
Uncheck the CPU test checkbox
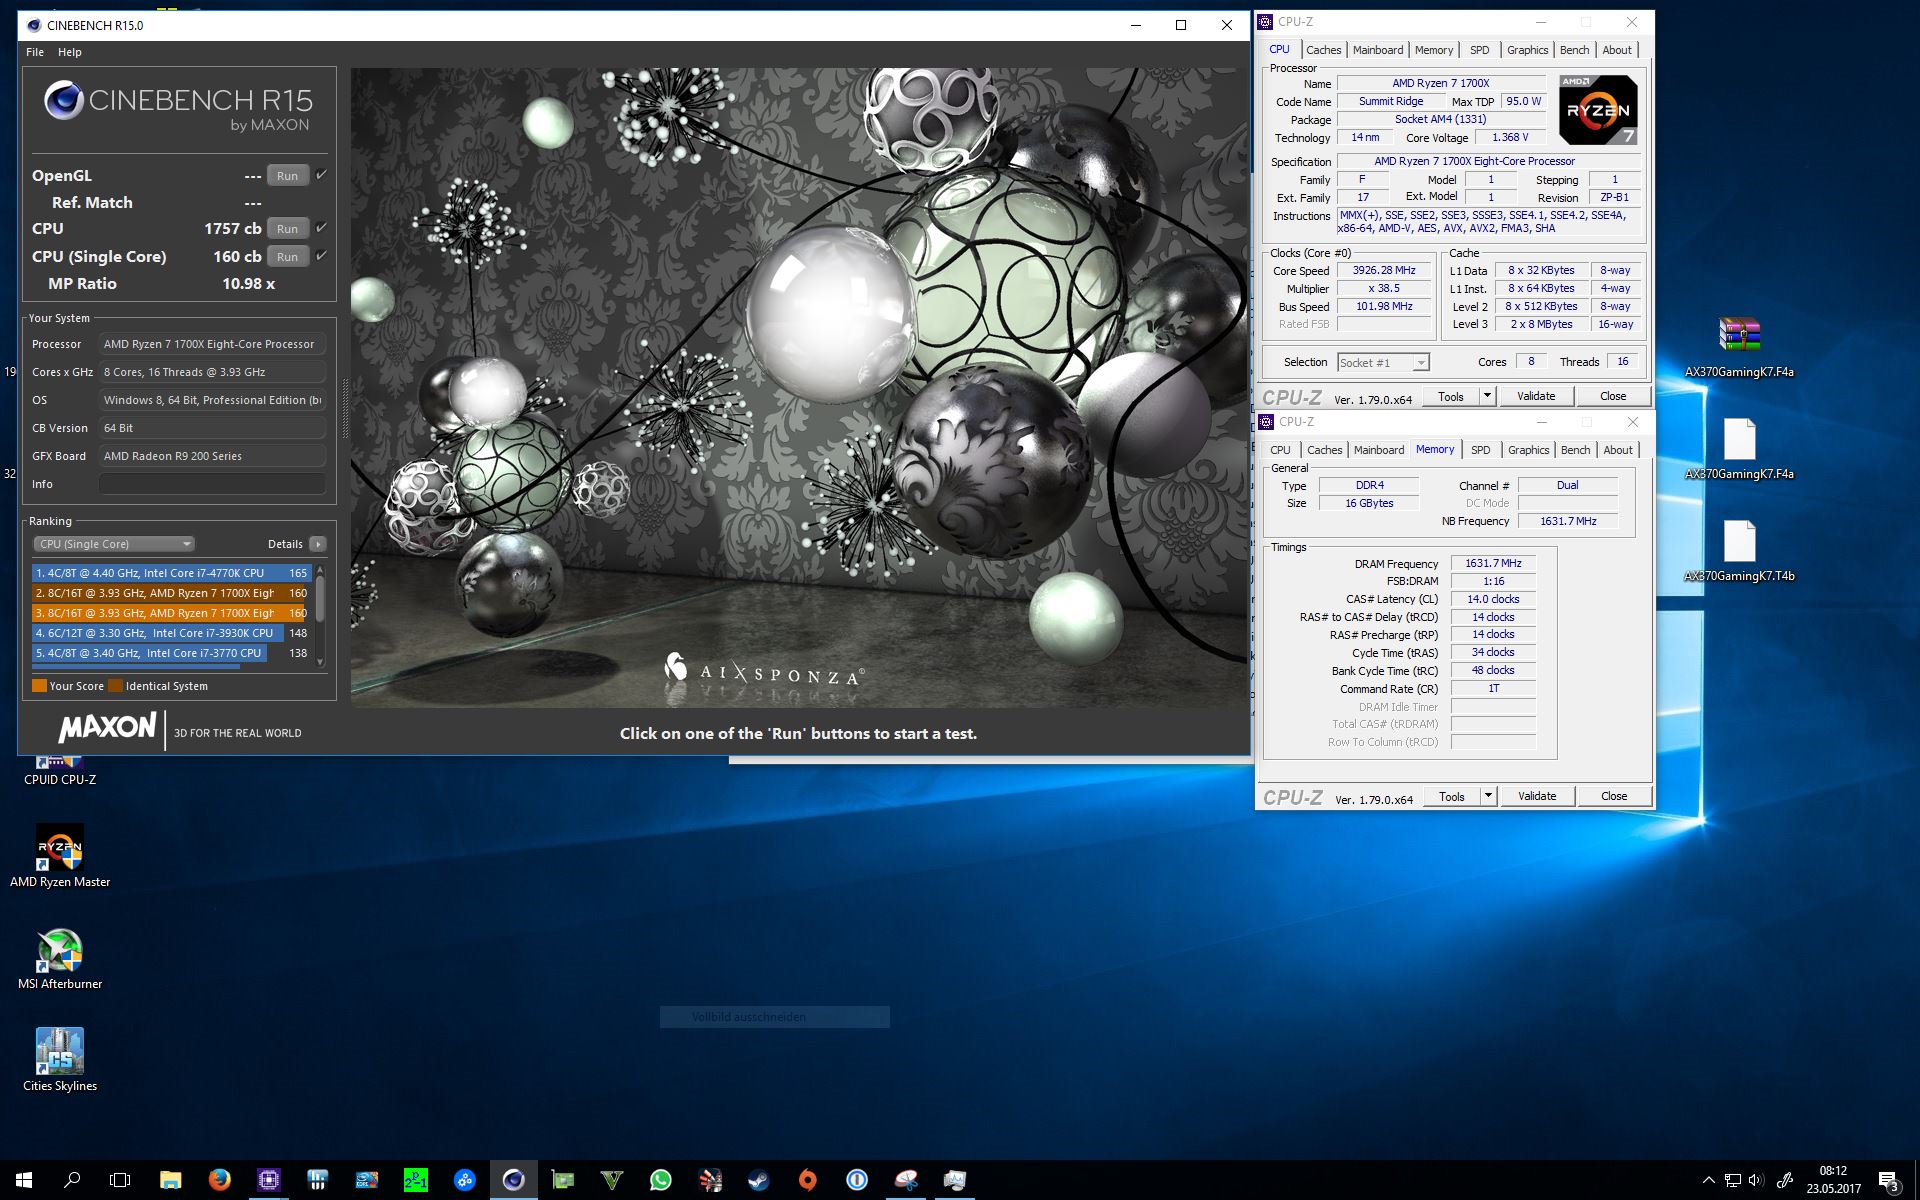tap(322, 228)
